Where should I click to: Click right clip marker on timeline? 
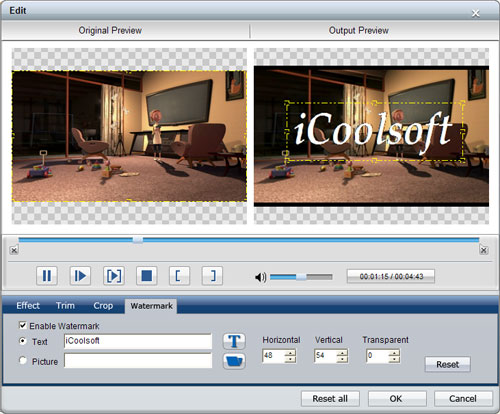[484, 250]
